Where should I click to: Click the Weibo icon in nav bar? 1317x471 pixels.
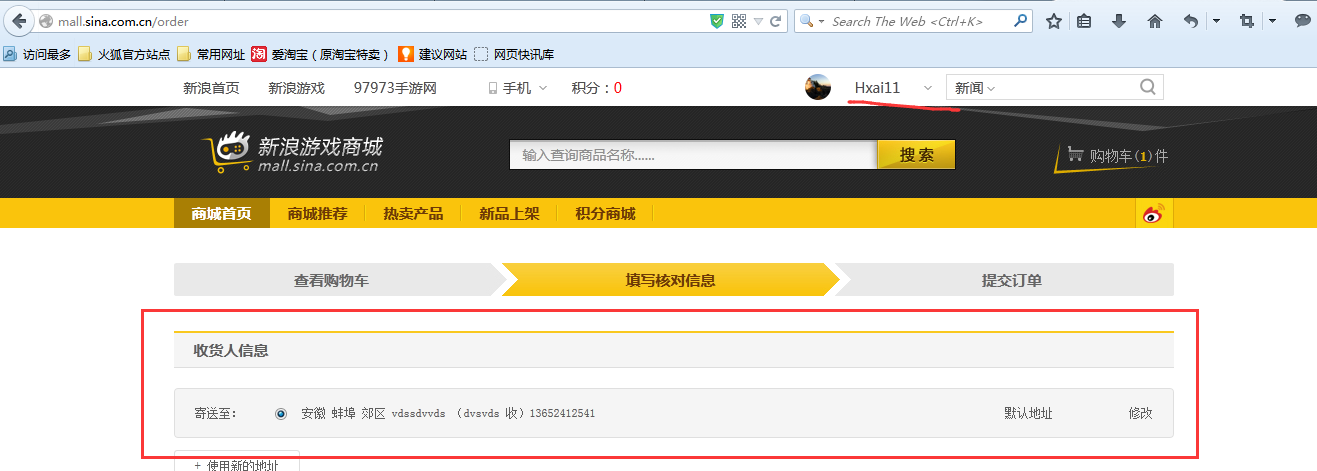(x=1155, y=213)
